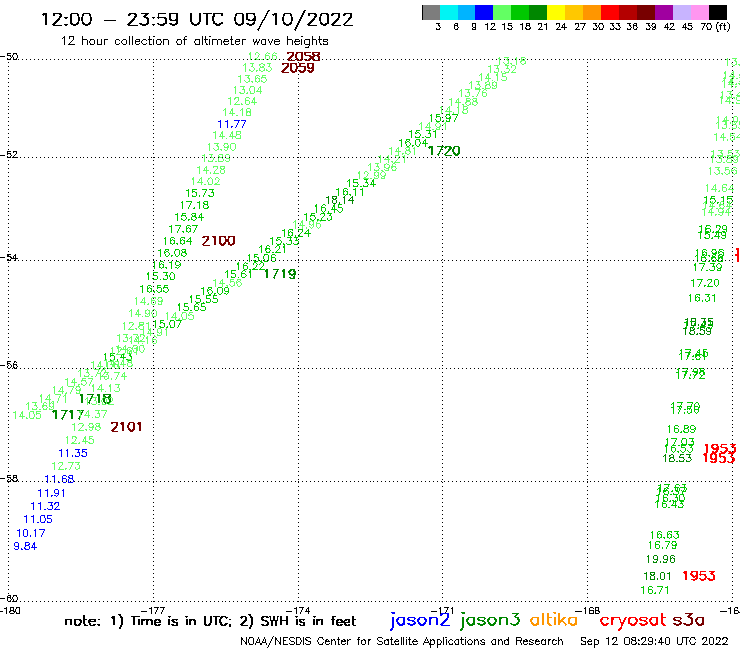This screenshot has width=740, height=650.
Task: Select the wave height value 12.45
Action: coord(79,440)
